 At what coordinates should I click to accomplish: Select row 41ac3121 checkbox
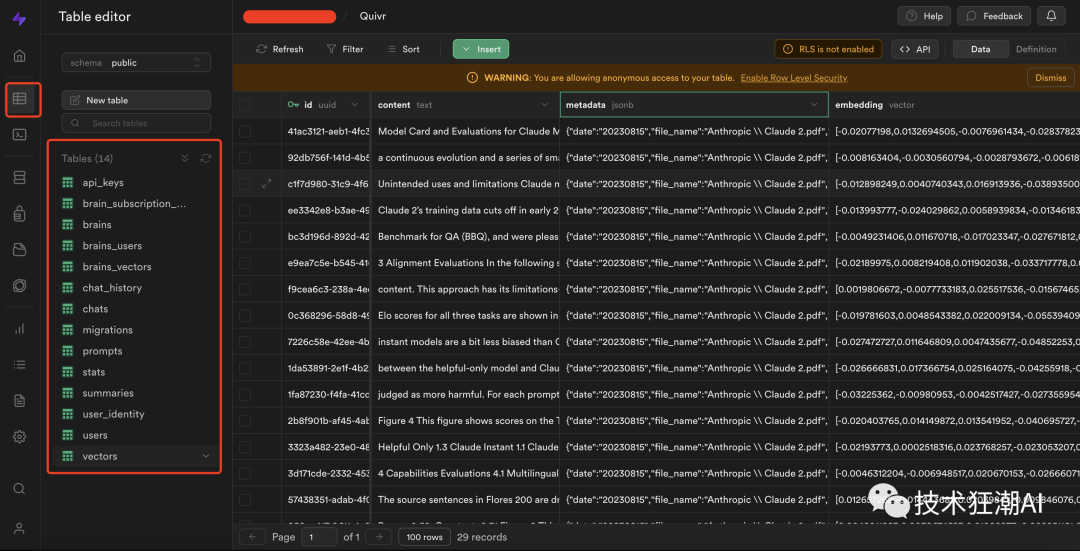click(245, 132)
